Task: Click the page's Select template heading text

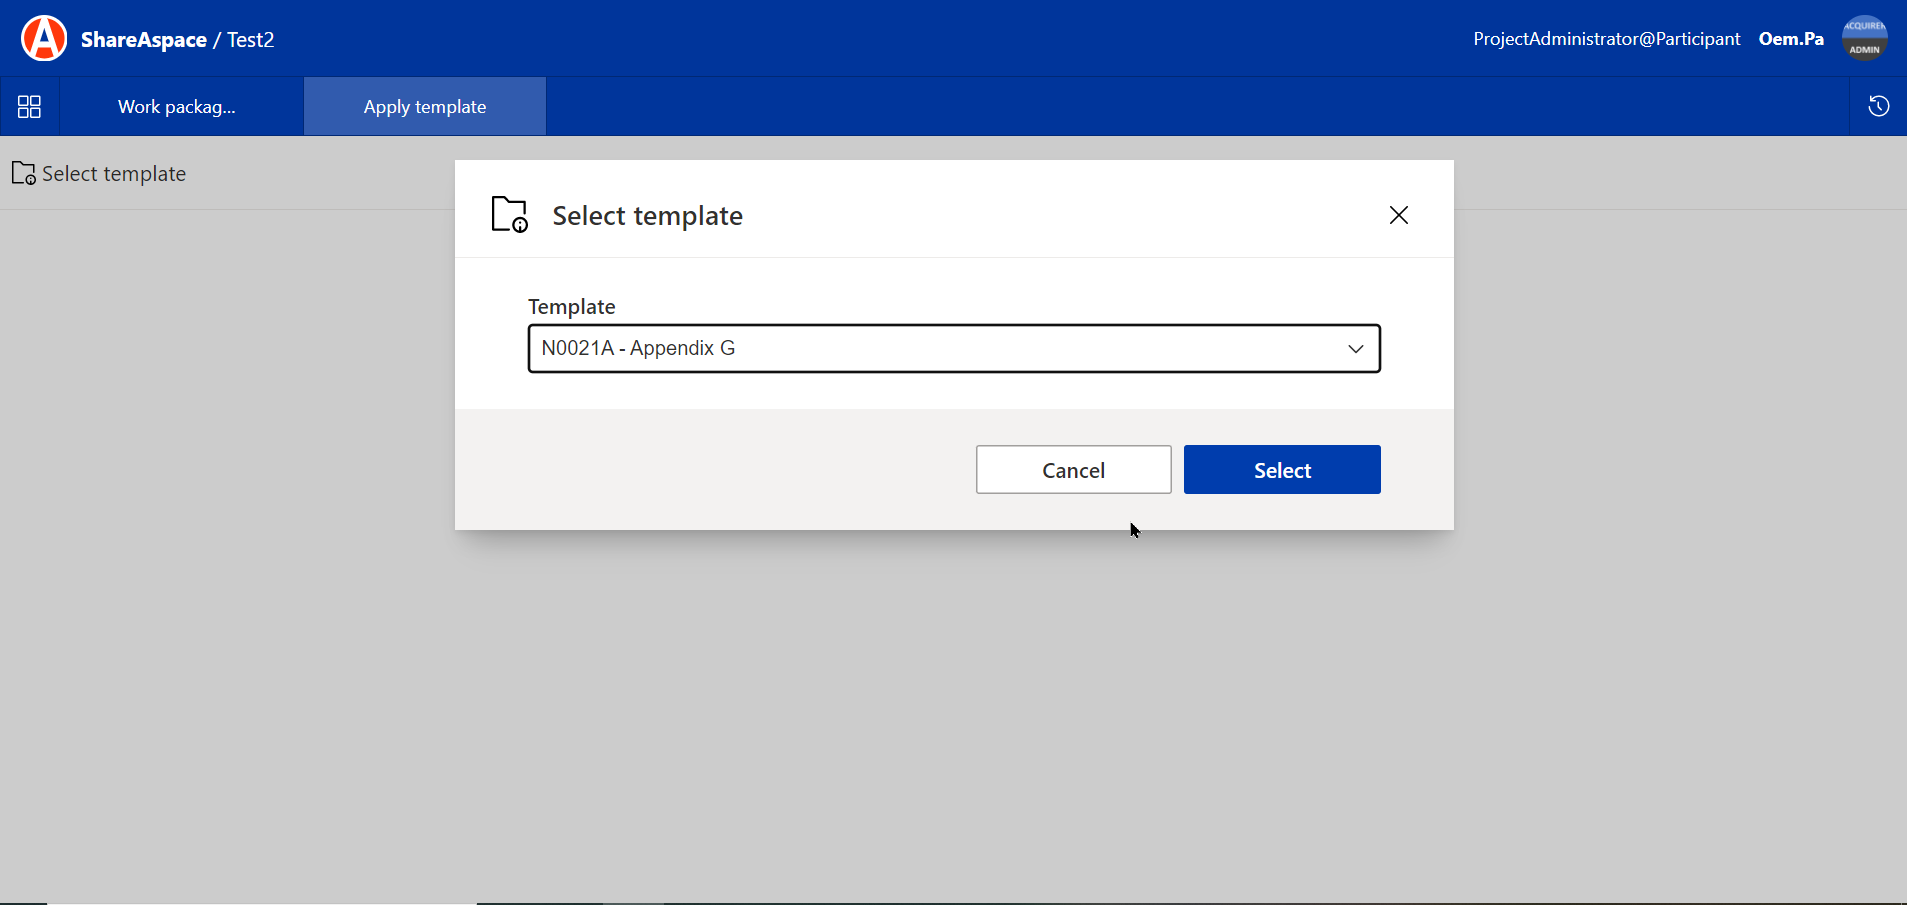Action: coord(114,174)
